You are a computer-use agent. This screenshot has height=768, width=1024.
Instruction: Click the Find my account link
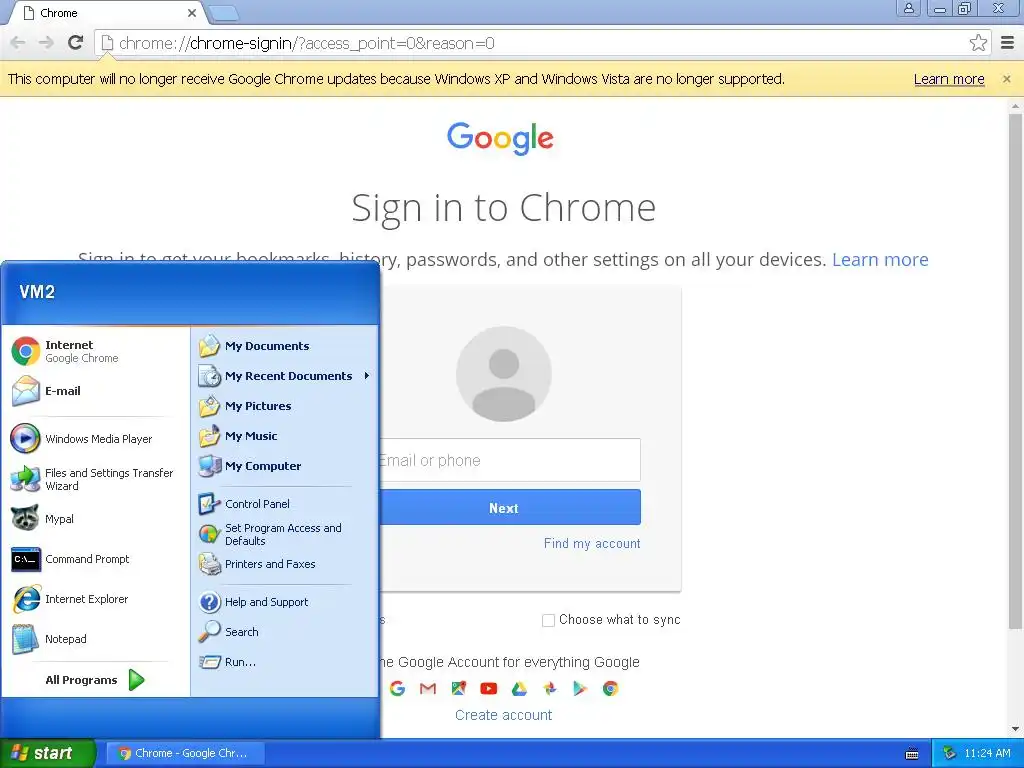click(592, 543)
